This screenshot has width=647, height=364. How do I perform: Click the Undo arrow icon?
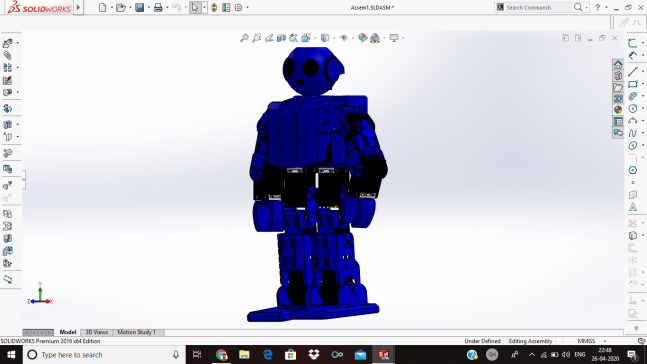(x=176, y=7)
